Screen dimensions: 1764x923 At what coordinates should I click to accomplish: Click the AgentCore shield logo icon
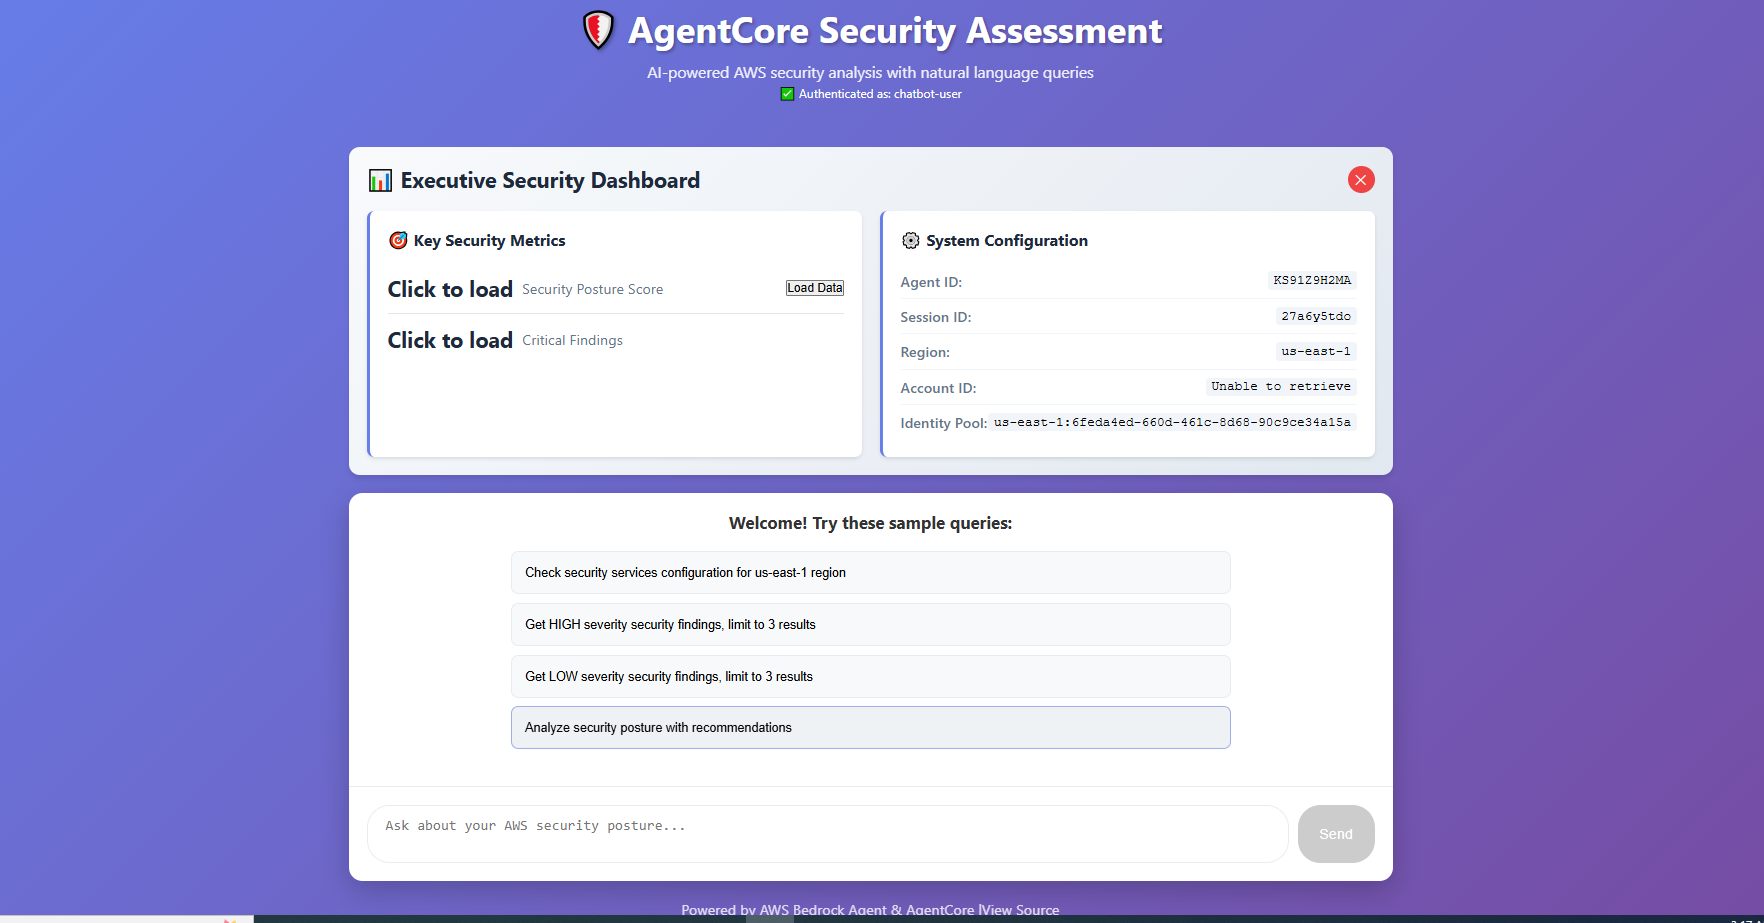598,30
